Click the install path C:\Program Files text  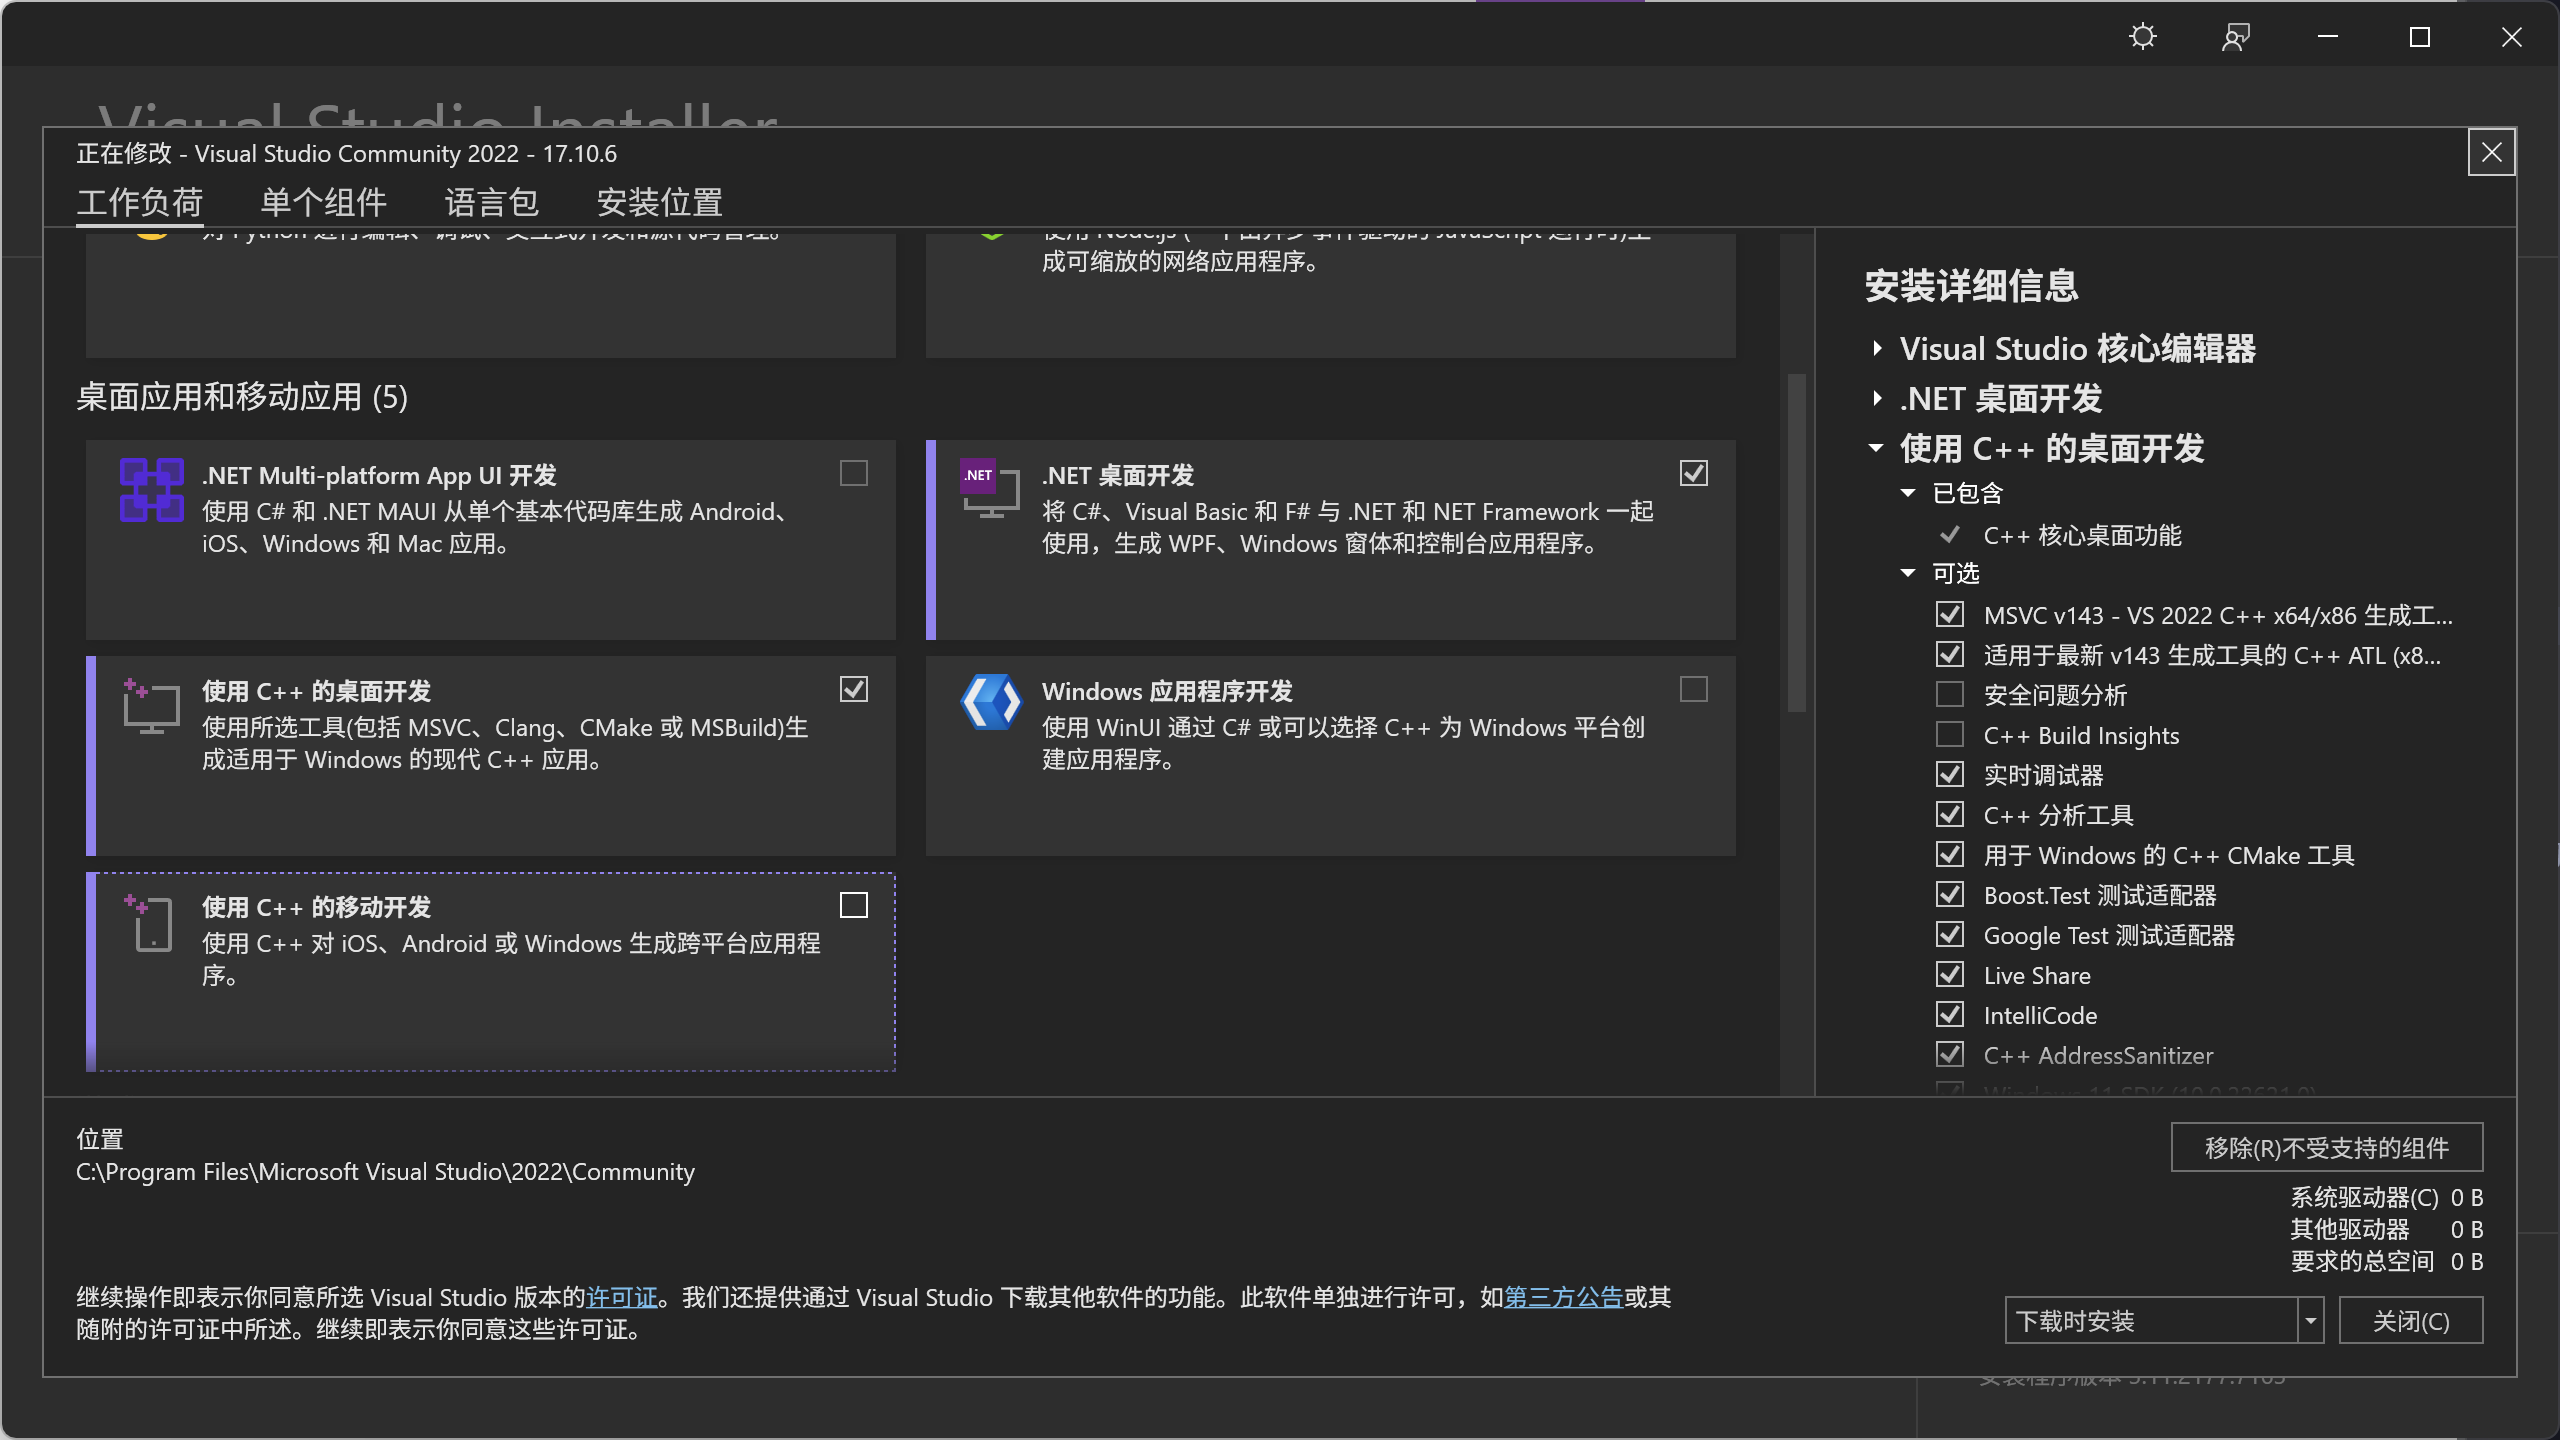386,1171
